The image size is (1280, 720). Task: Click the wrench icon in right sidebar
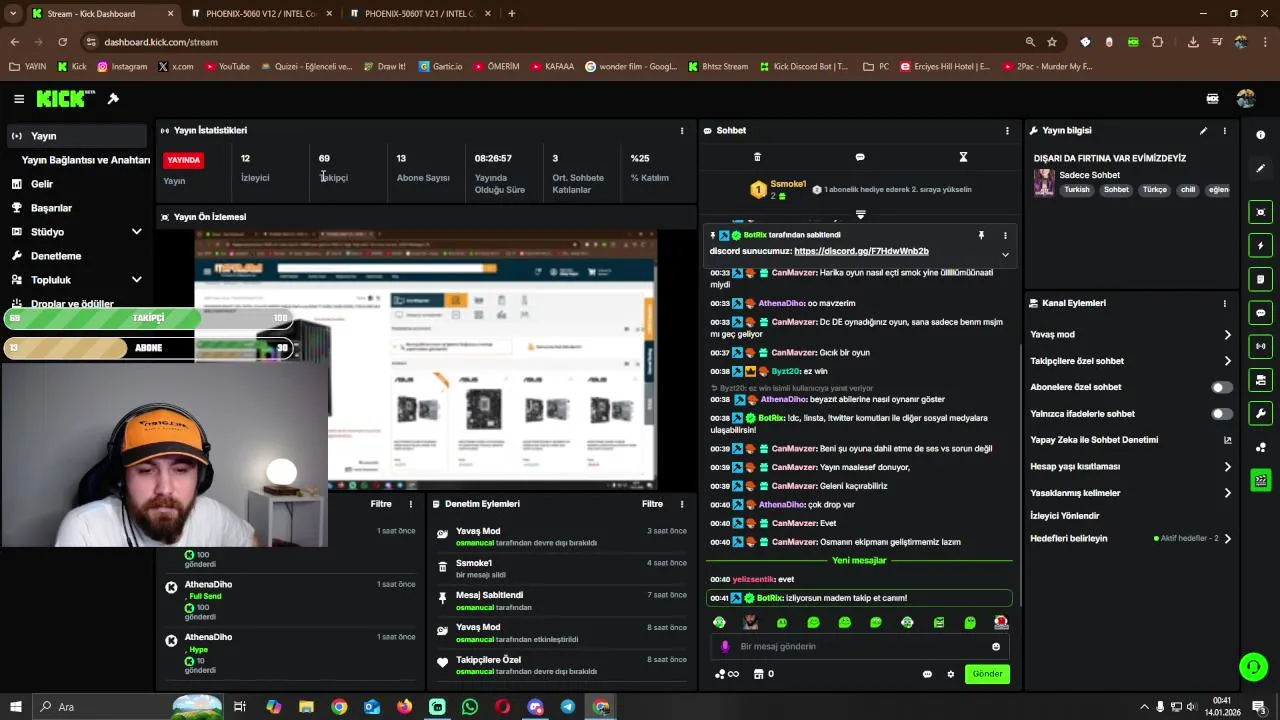[x=1260, y=414]
